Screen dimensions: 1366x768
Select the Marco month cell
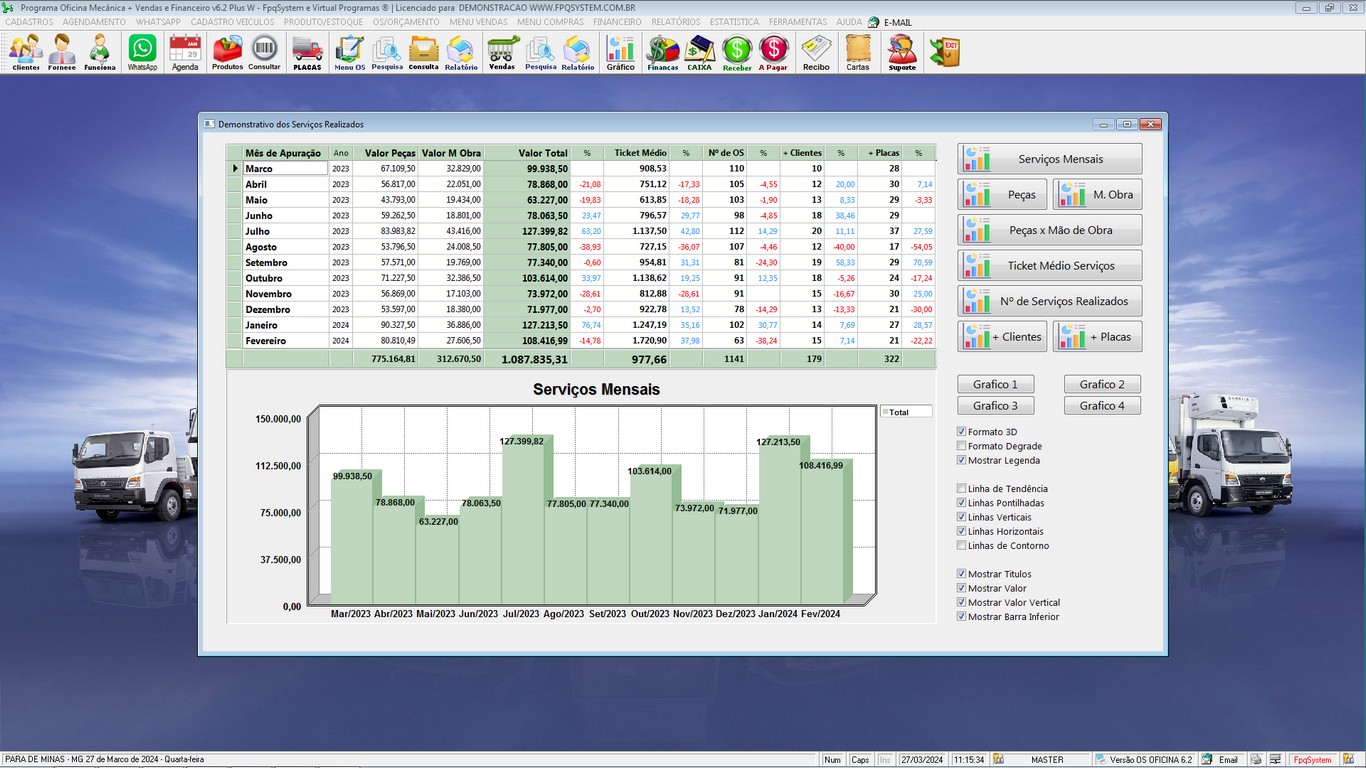click(x=285, y=169)
